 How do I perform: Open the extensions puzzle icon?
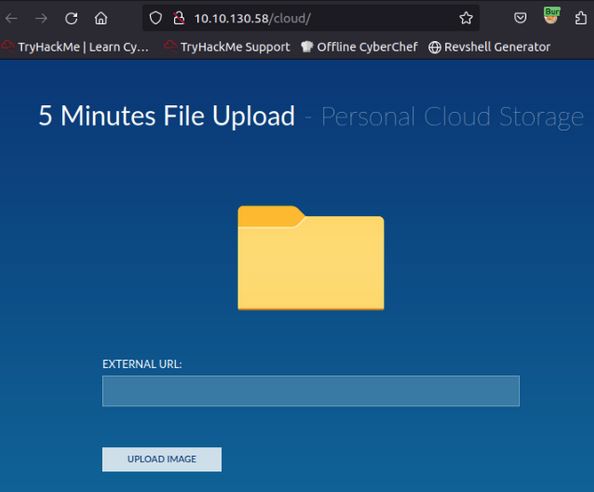581,18
